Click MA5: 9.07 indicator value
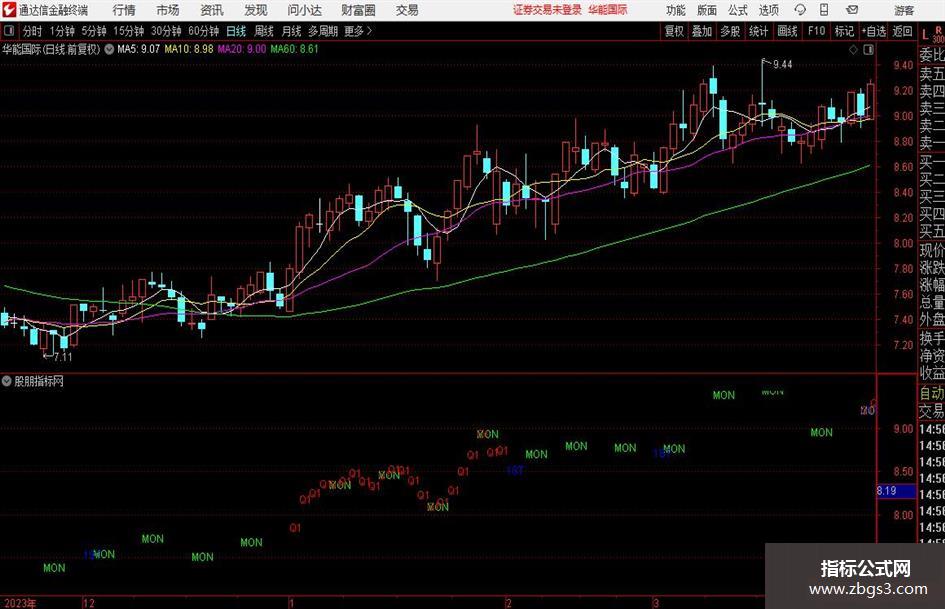Image resolution: width=945 pixels, height=609 pixels. 139,49
